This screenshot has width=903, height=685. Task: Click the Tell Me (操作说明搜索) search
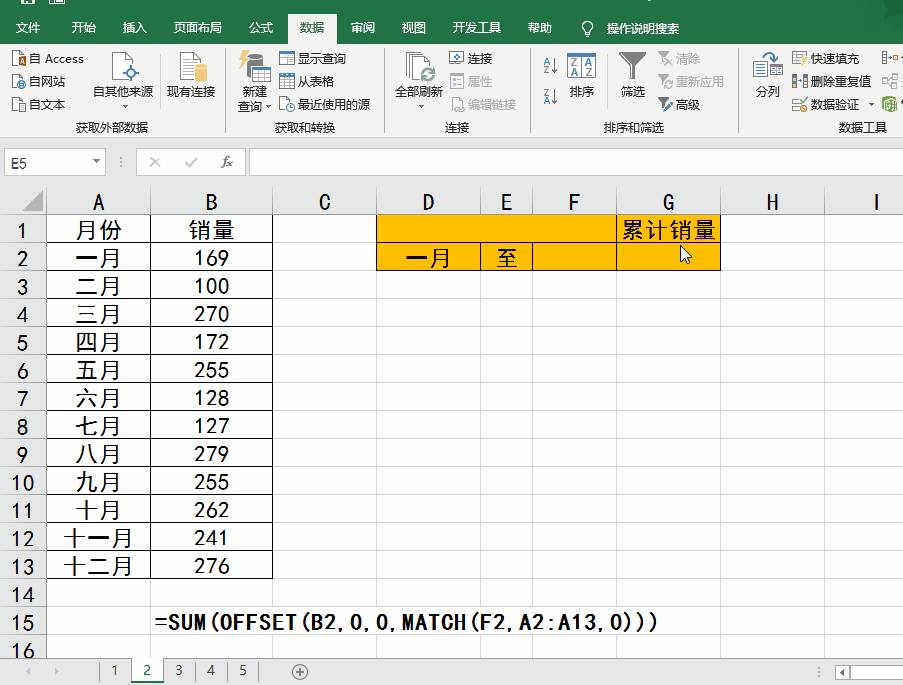[x=630, y=28]
